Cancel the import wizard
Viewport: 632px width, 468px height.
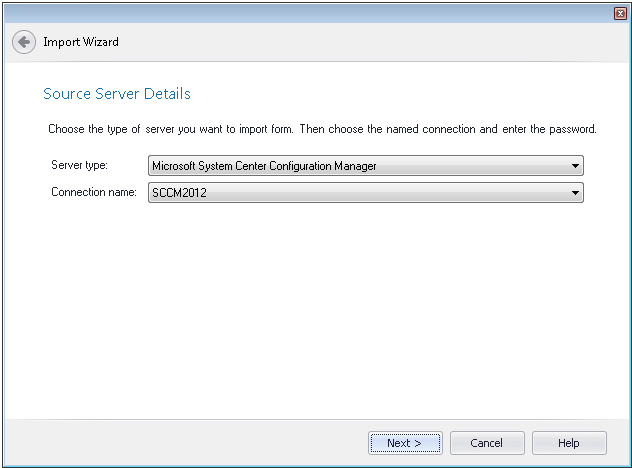pyautogui.click(x=487, y=443)
